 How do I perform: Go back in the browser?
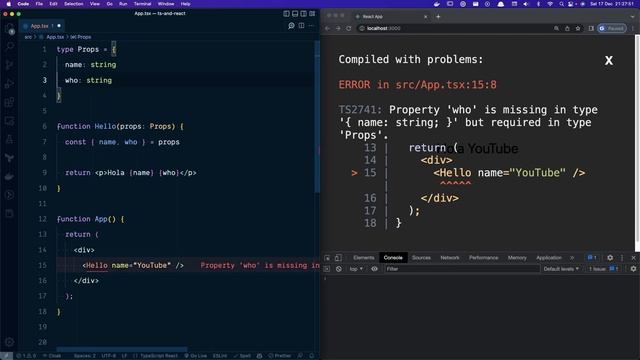coord(327,28)
